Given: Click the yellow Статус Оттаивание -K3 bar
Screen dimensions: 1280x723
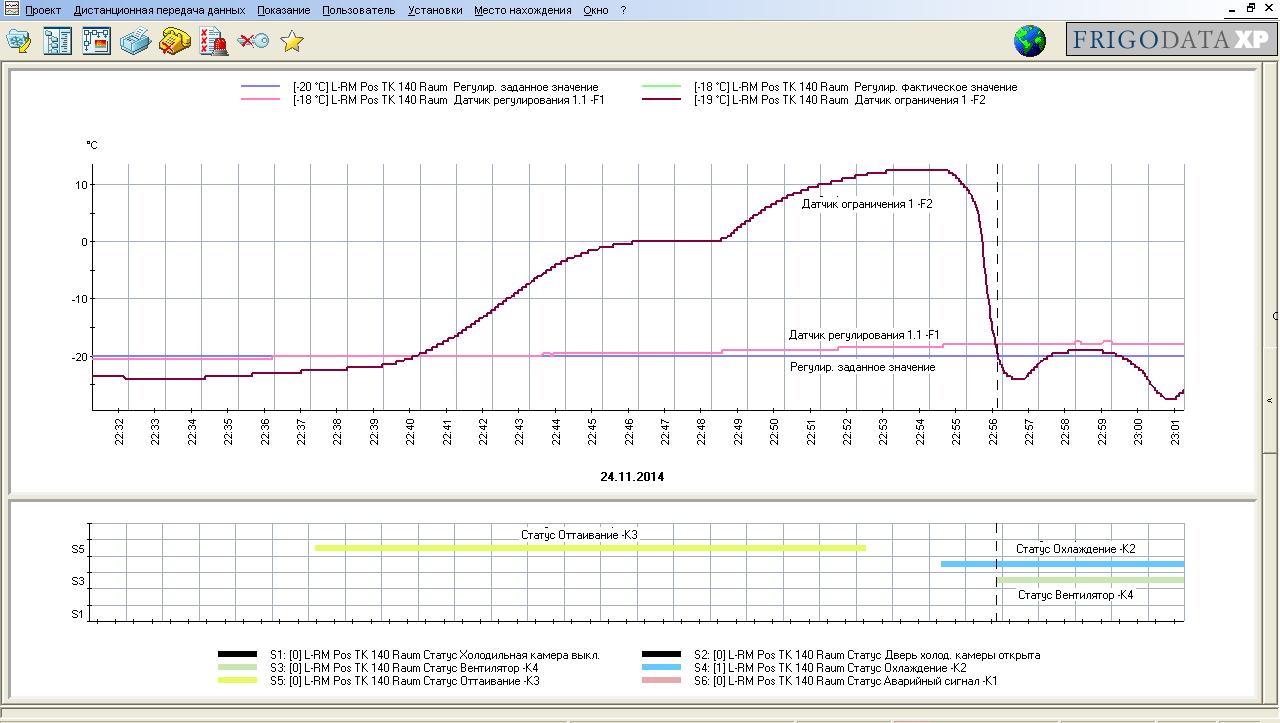Looking at the screenshot, I should [x=590, y=548].
